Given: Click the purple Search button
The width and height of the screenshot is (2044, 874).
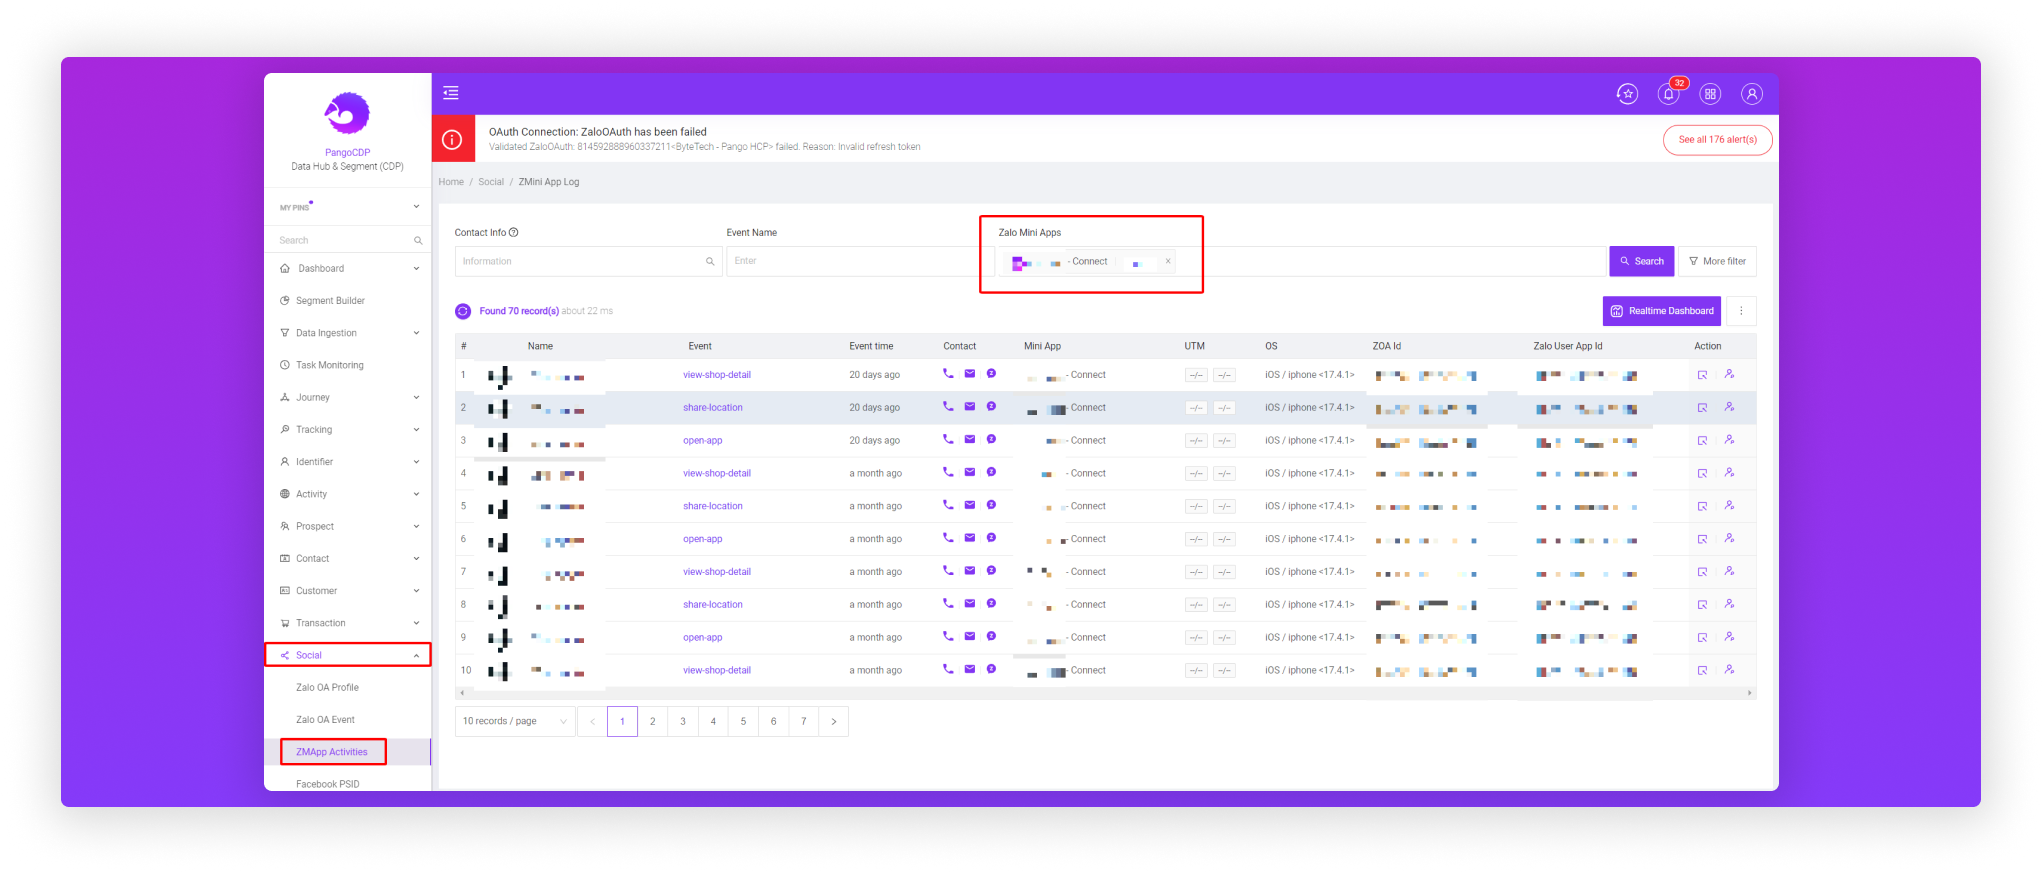Looking at the screenshot, I should tap(1641, 261).
